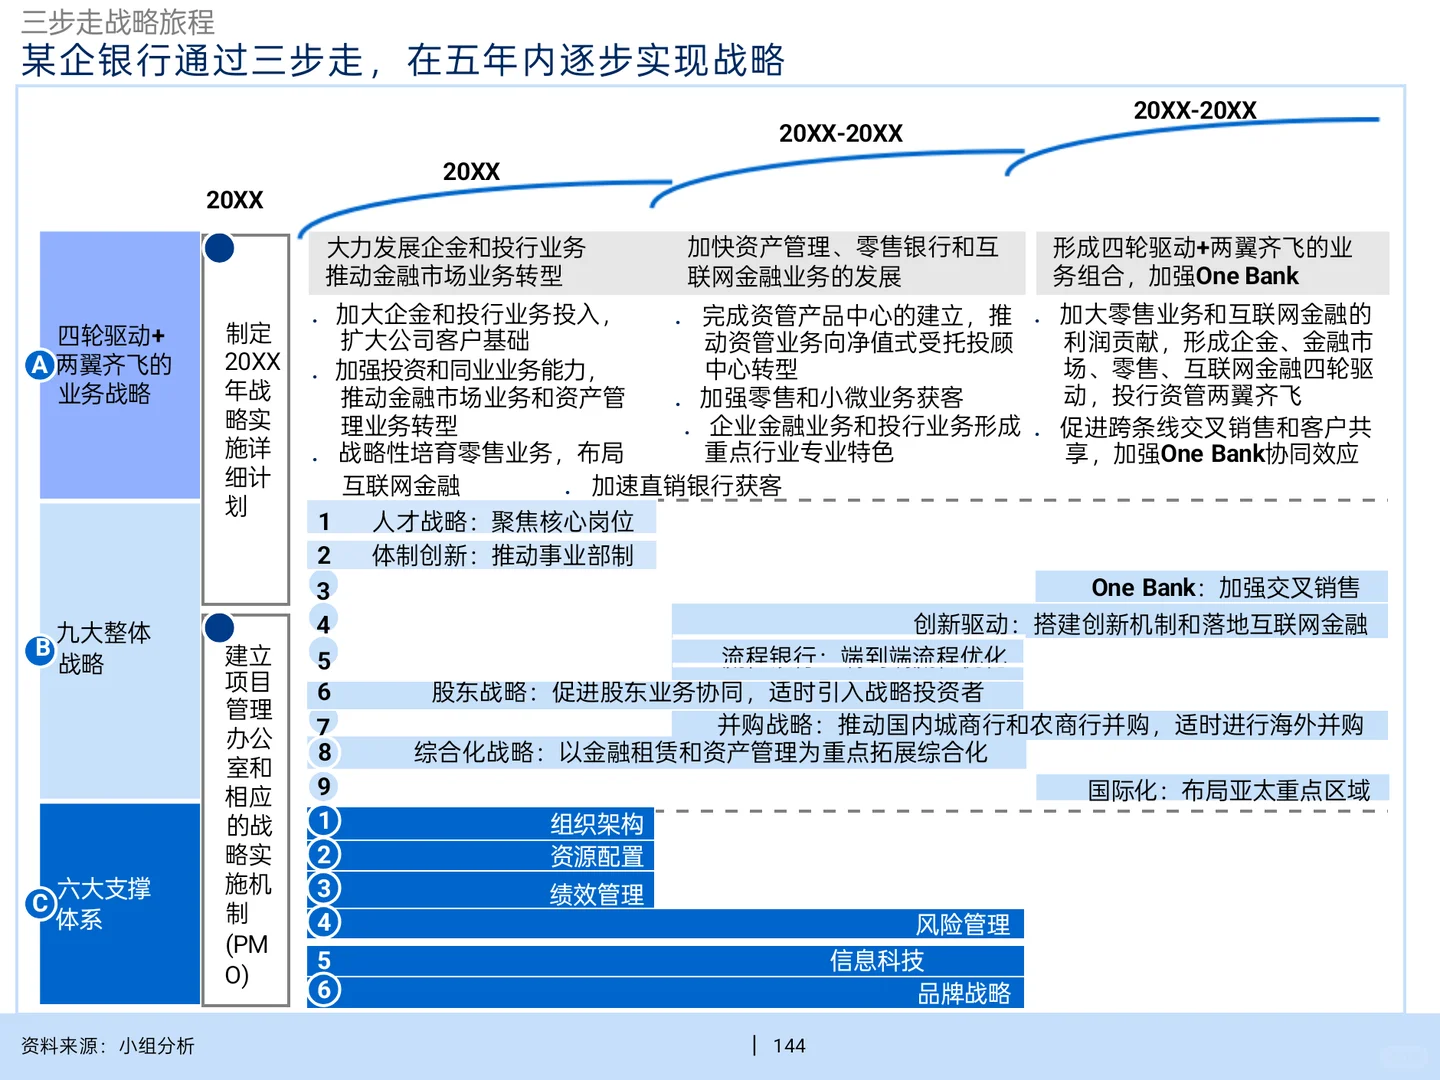Click the 六大支撑体系 label

[x=104, y=904]
